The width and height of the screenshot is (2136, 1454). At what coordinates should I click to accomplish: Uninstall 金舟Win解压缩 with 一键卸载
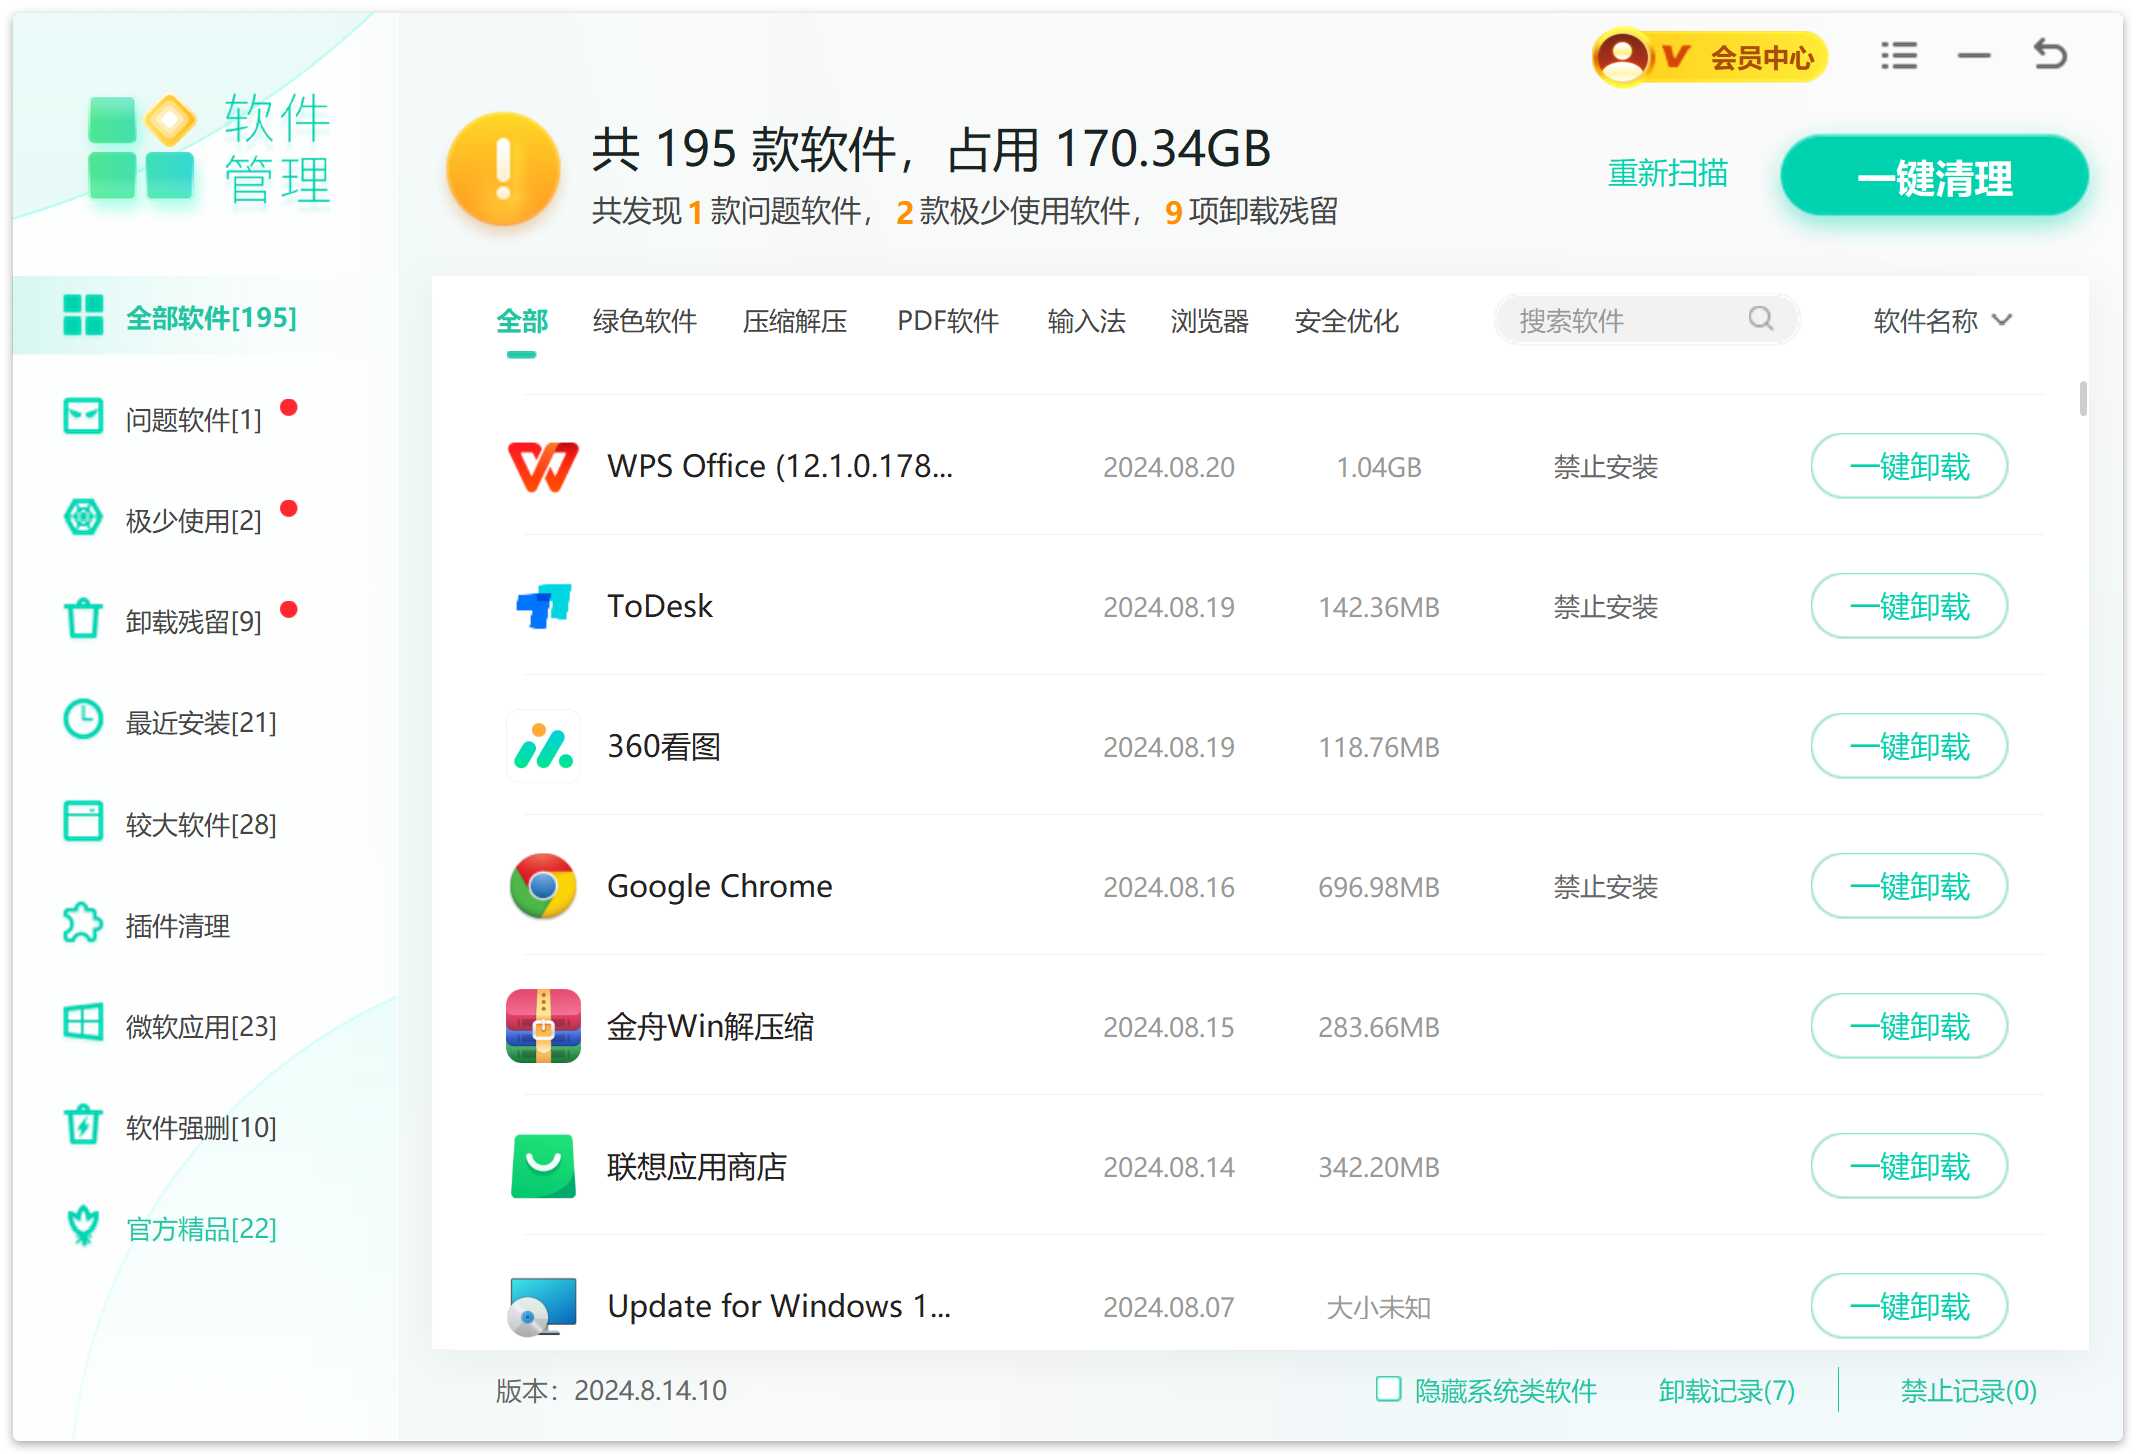pos(1909,1026)
